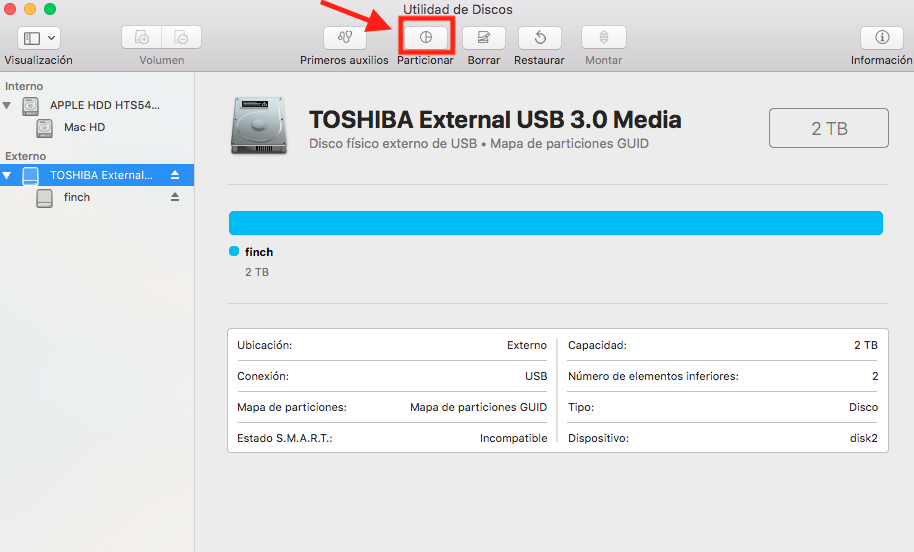The image size is (914, 552).
Task: Click the Particionar pie icon
Action: tap(426, 38)
